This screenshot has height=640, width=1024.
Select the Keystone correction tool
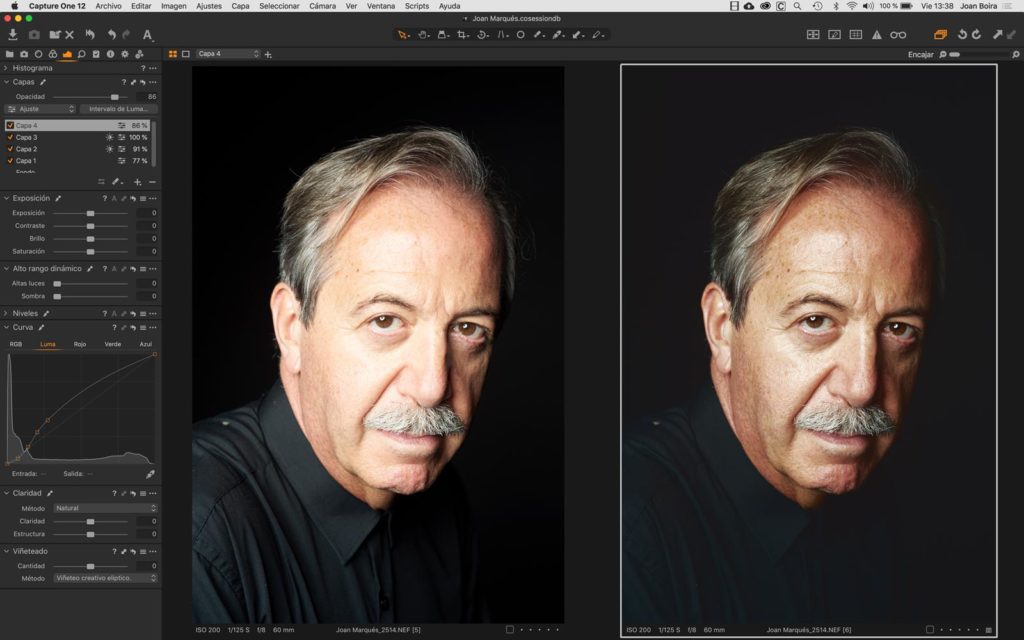pos(502,35)
